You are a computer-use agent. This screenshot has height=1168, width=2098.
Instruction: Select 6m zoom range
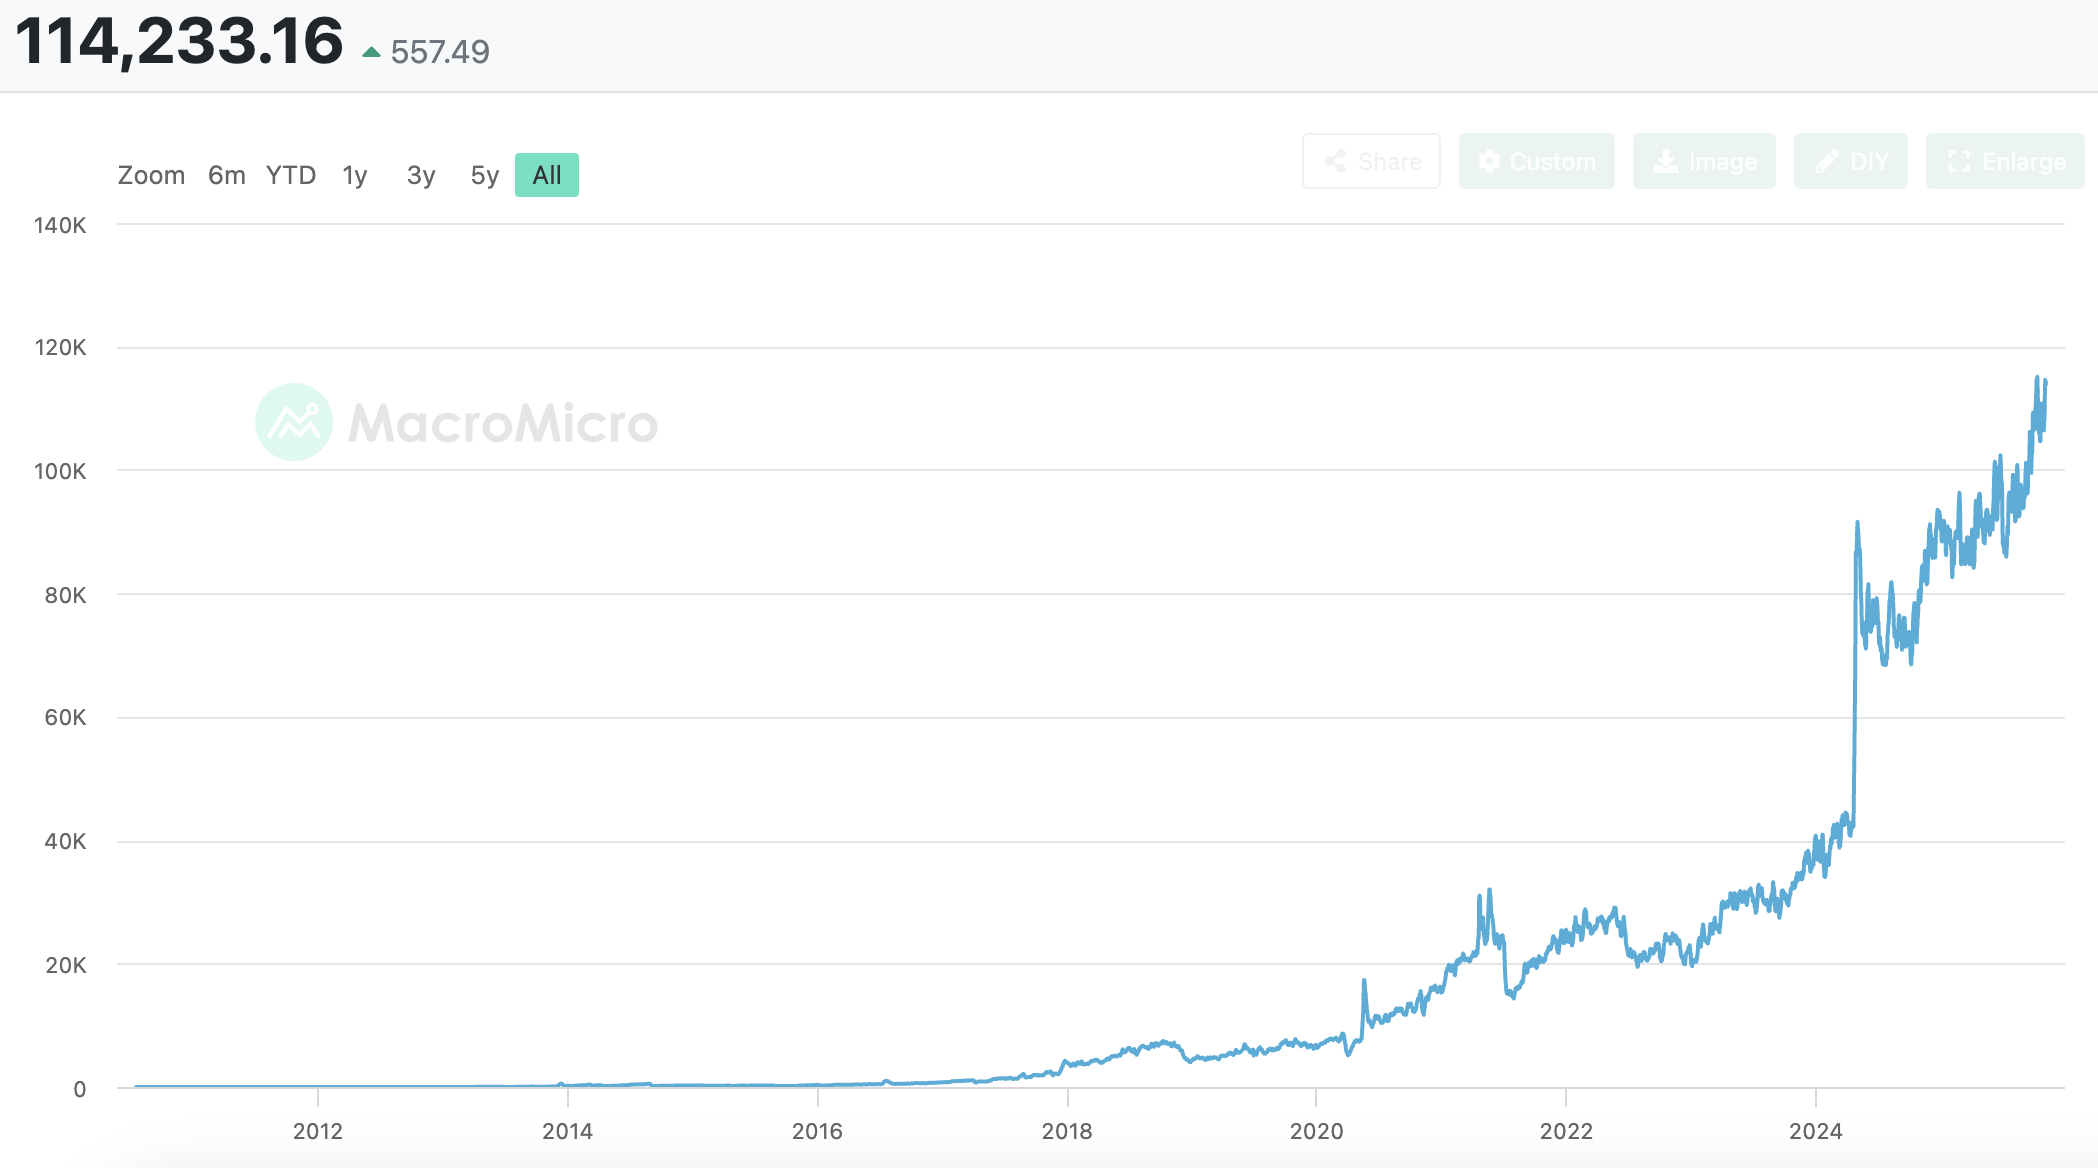tap(226, 175)
